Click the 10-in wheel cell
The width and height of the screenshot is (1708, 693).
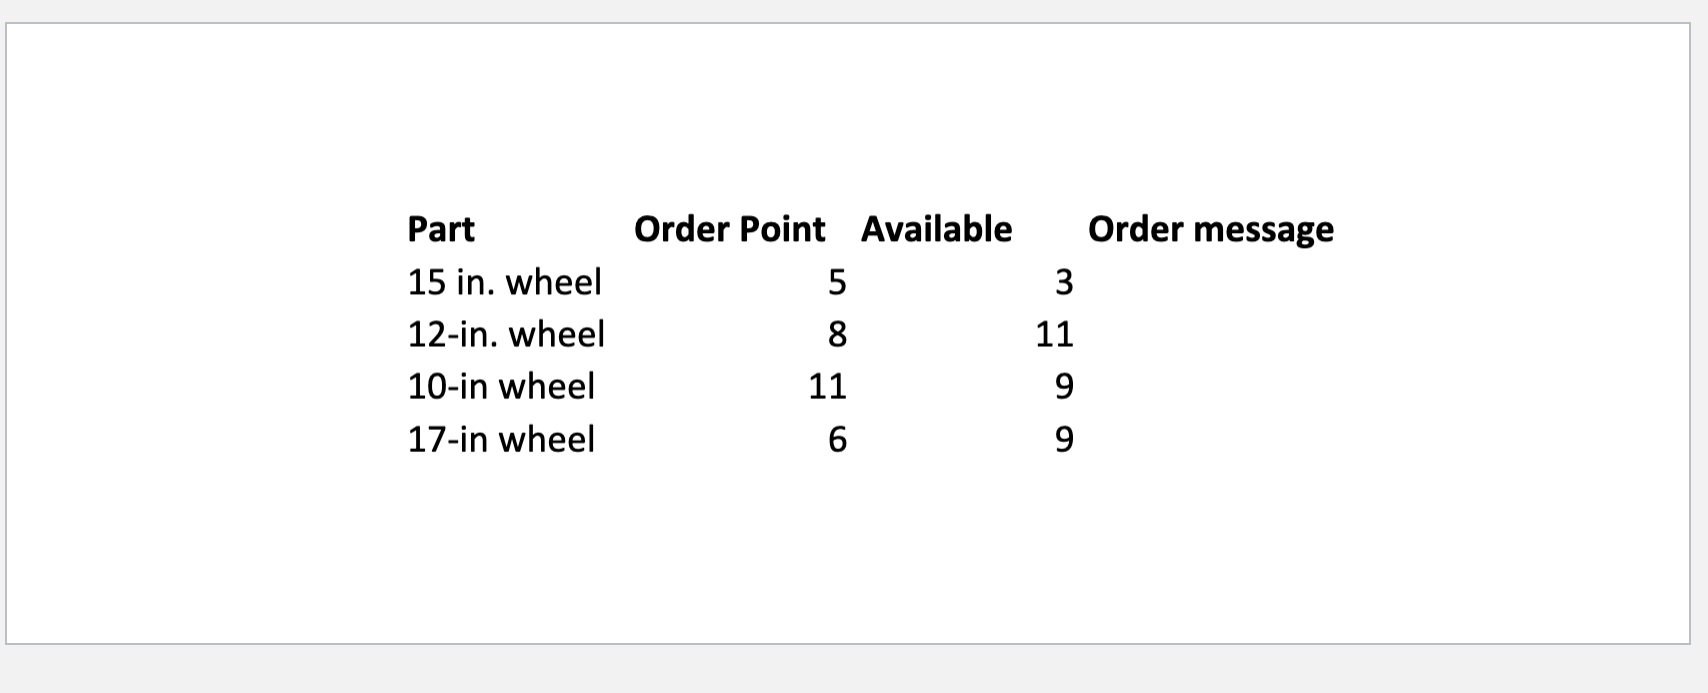501,386
